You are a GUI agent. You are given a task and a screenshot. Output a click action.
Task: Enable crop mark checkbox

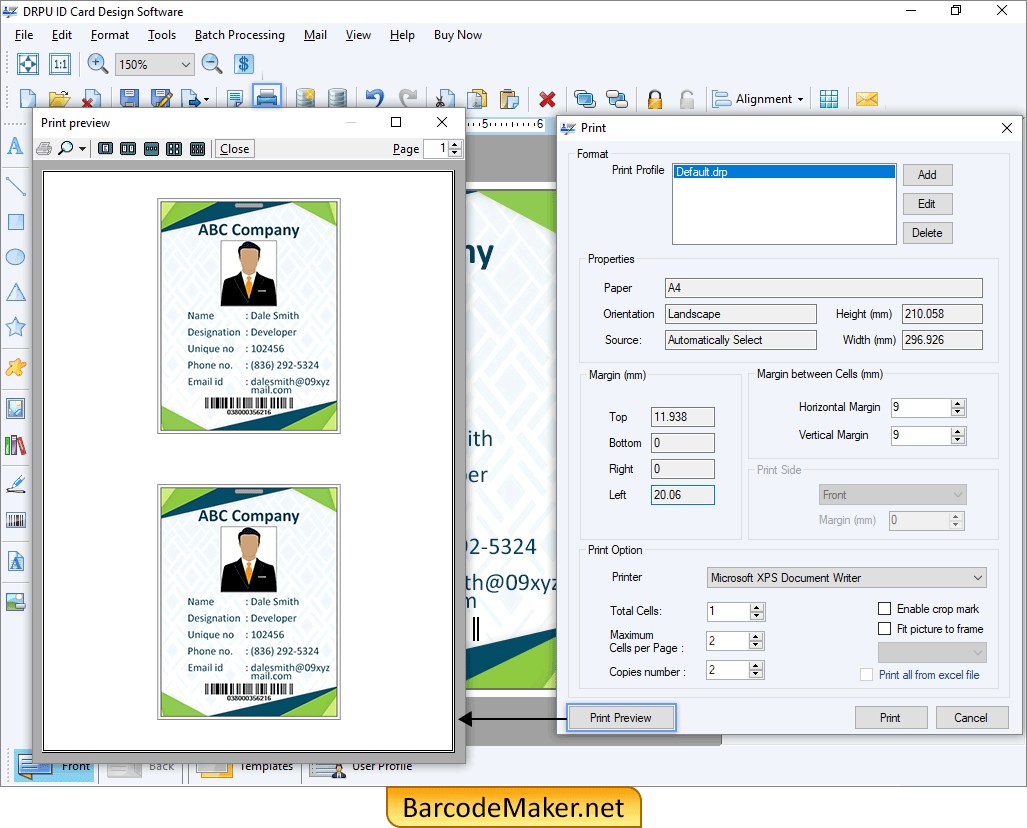[884, 609]
